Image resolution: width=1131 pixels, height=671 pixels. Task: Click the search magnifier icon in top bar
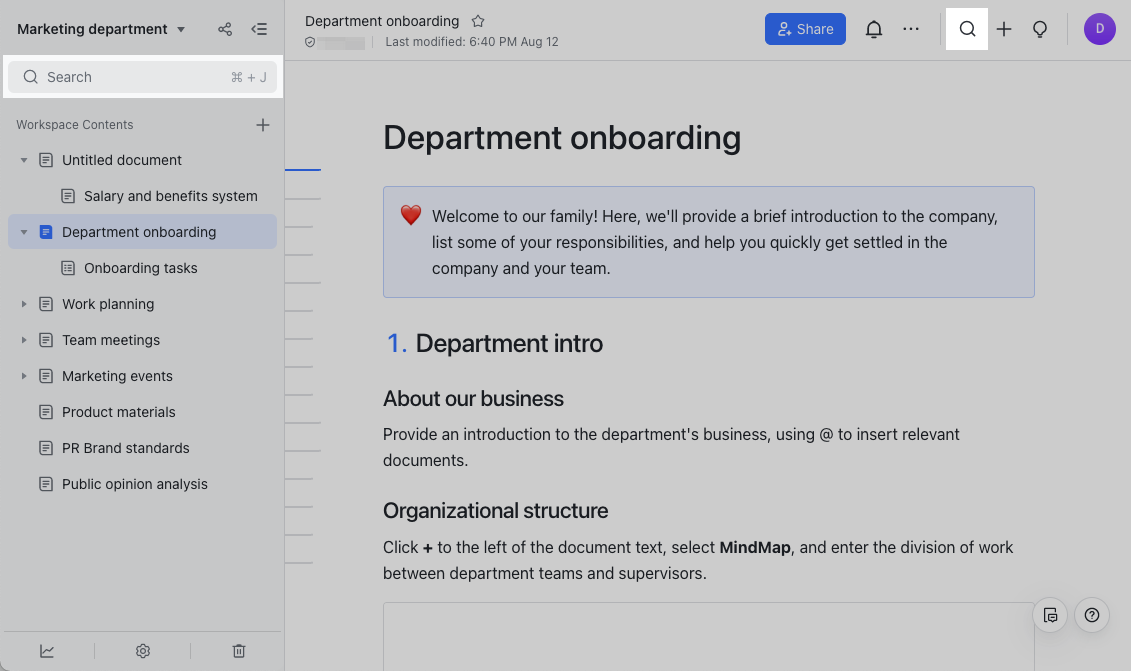967,29
